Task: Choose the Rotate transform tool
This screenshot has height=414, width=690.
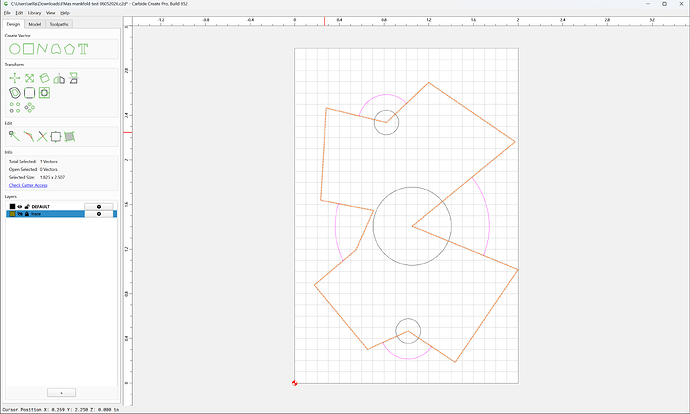Action: coord(44,78)
